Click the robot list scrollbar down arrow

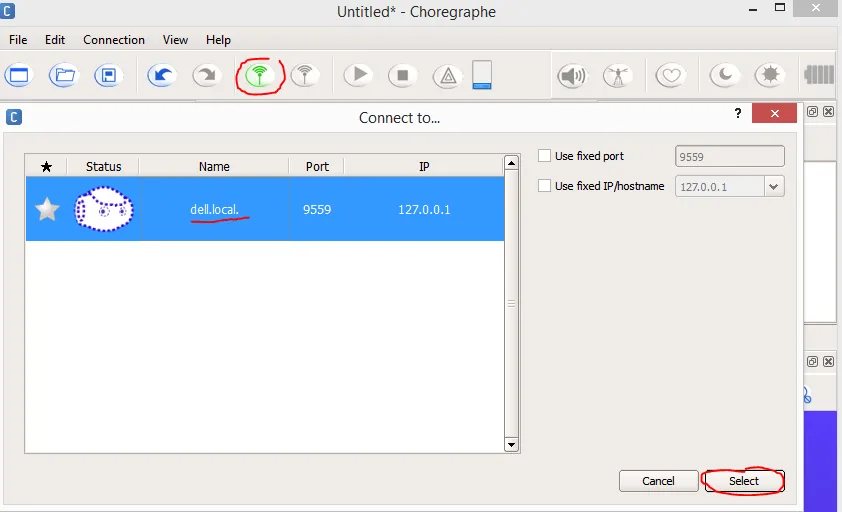tap(511, 444)
